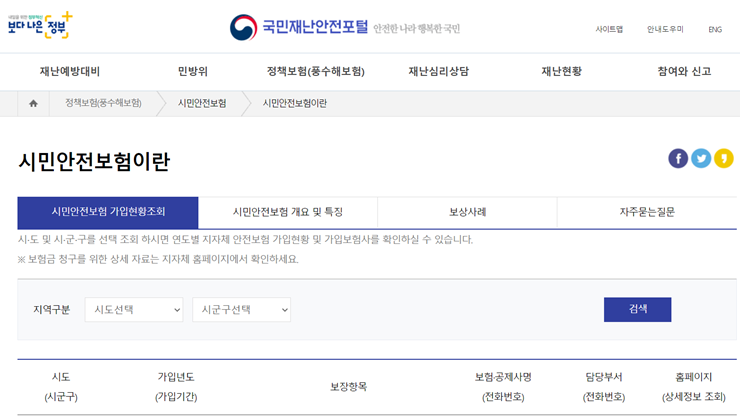
Task: Click 시민안전보험이란 breadcrumb item
Action: 294,103
